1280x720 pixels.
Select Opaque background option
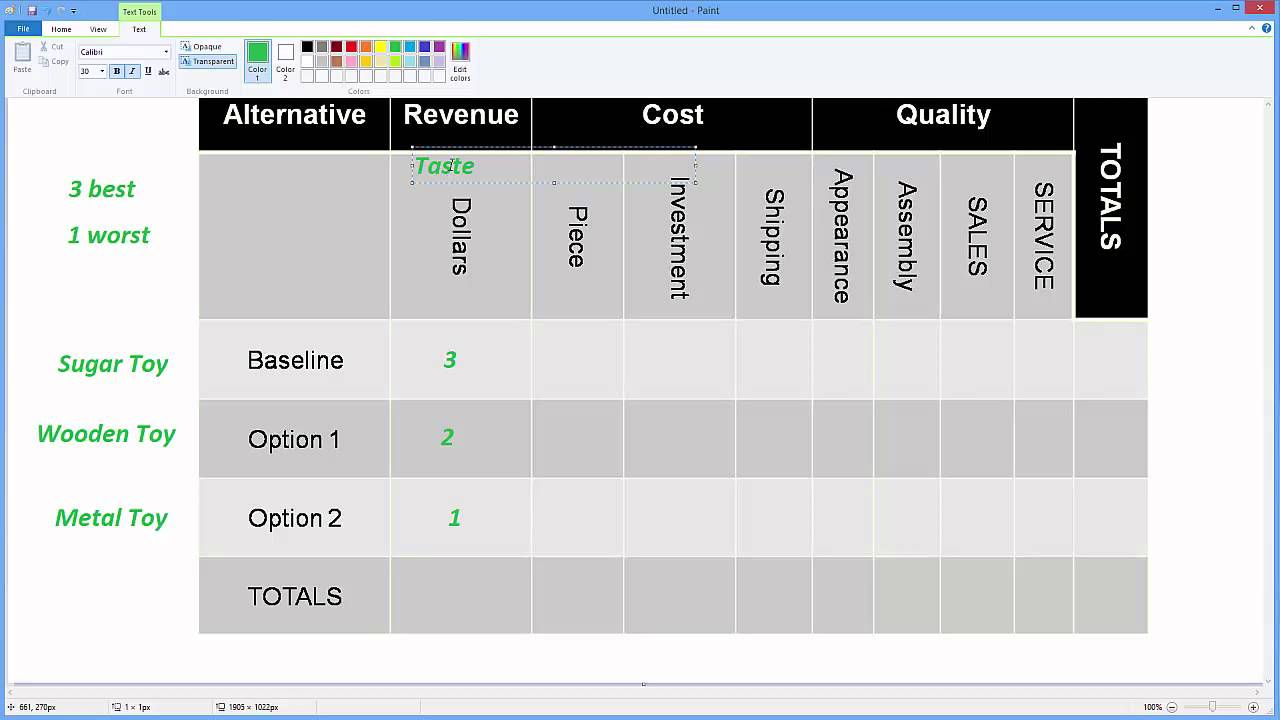tap(203, 47)
